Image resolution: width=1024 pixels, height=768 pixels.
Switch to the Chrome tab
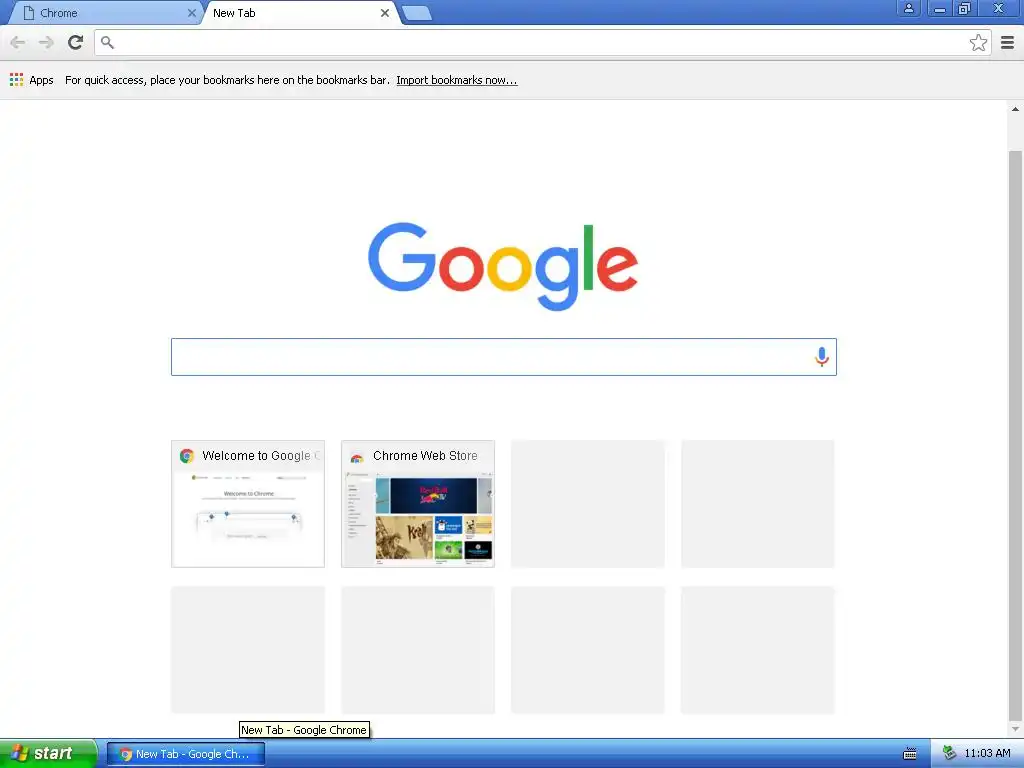tap(104, 13)
